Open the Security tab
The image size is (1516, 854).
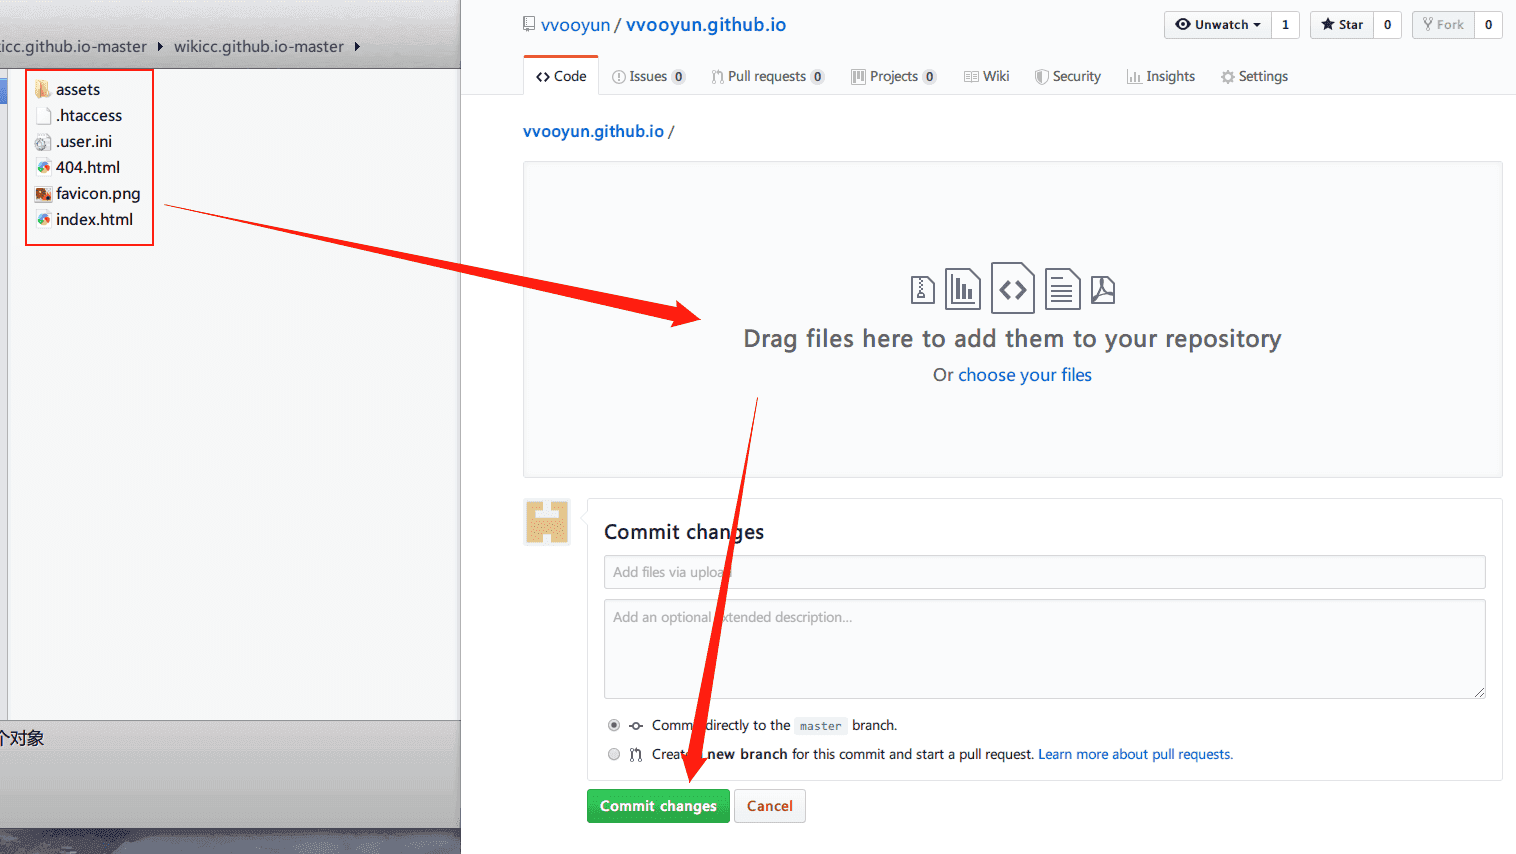(1067, 76)
